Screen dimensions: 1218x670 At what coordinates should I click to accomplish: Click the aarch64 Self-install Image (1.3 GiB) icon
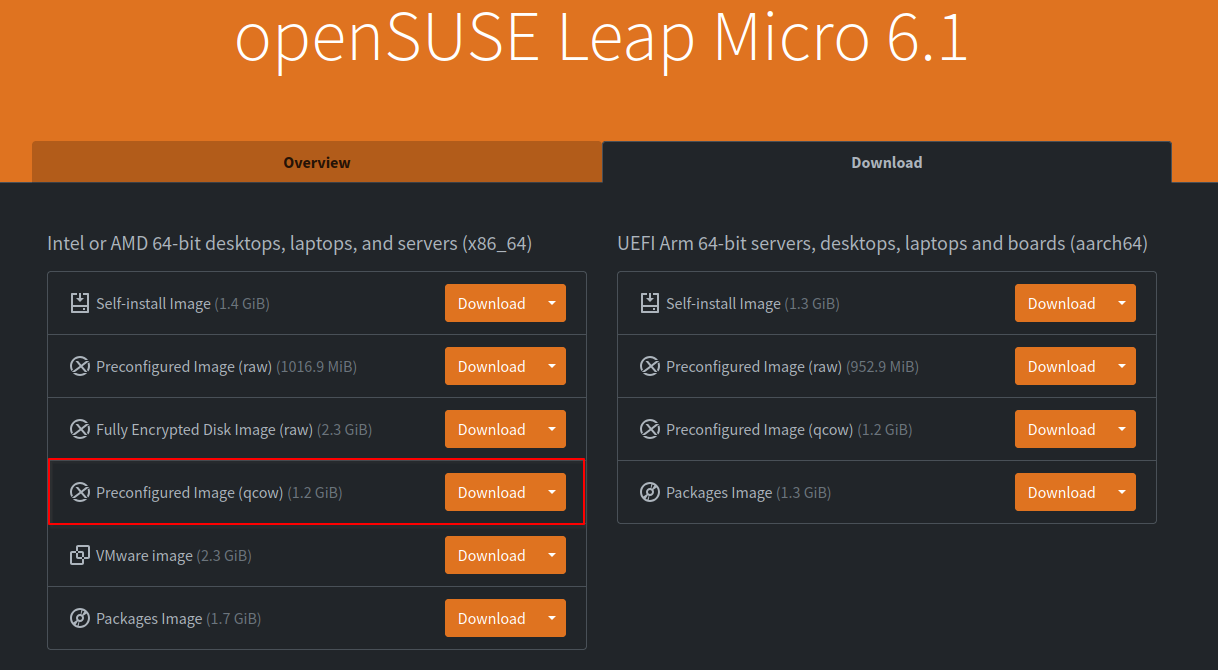click(650, 303)
